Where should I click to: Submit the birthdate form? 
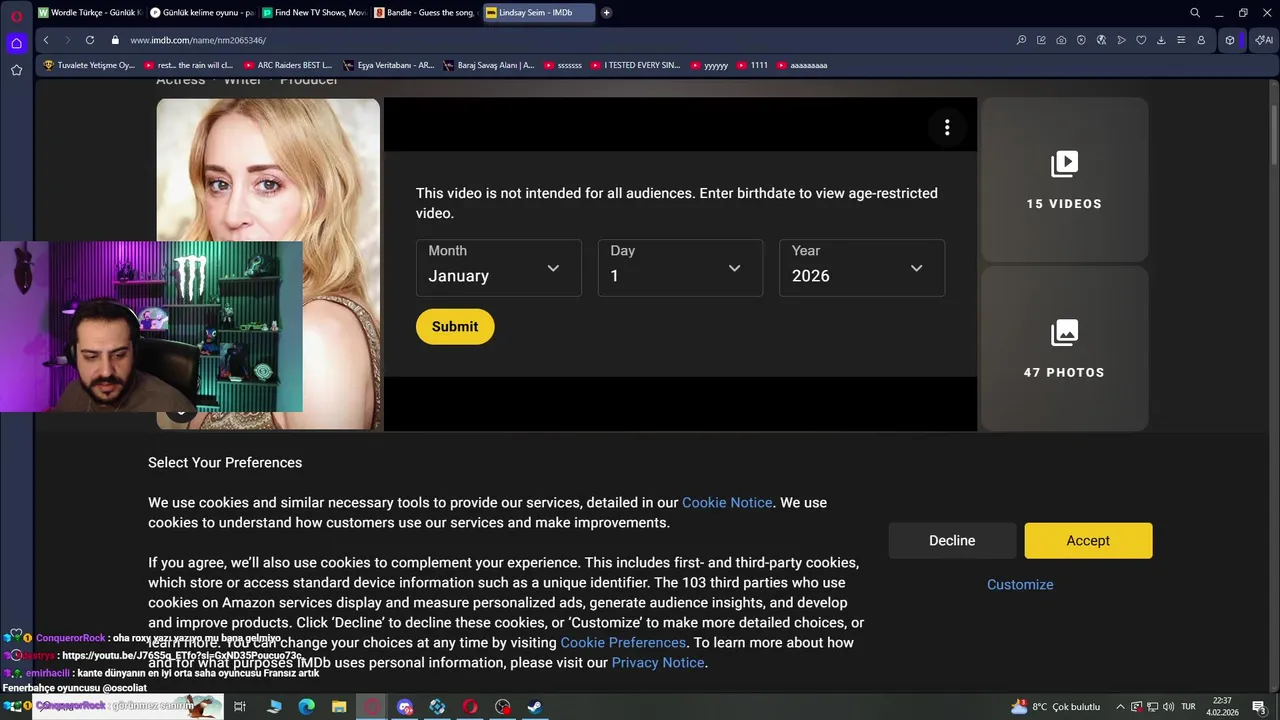point(455,327)
